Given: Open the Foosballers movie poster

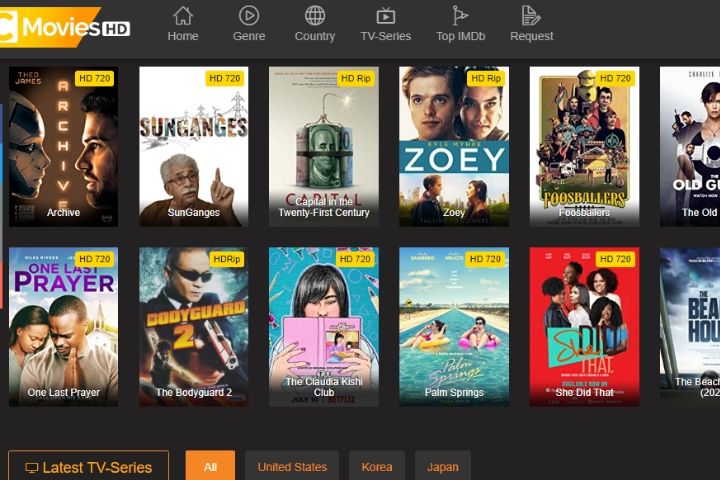Looking at the screenshot, I should 585,147.
